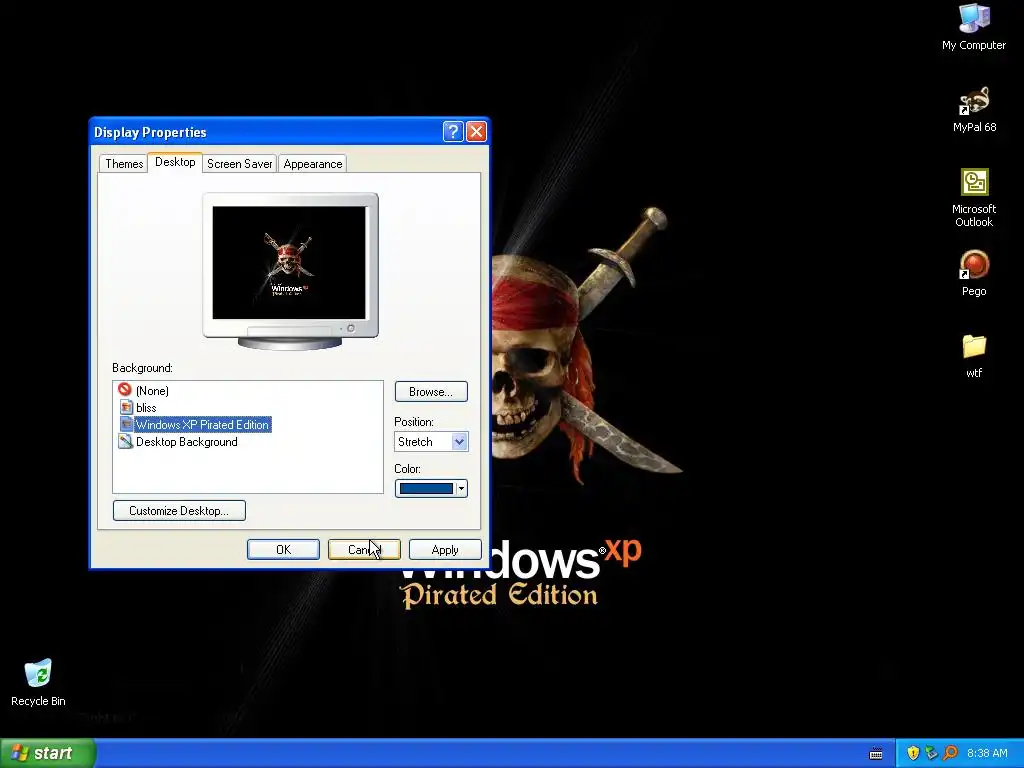The width and height of the screenshot is (1024, 768).
Task: Choose (None) in the Background list
Action: (152, 391)
